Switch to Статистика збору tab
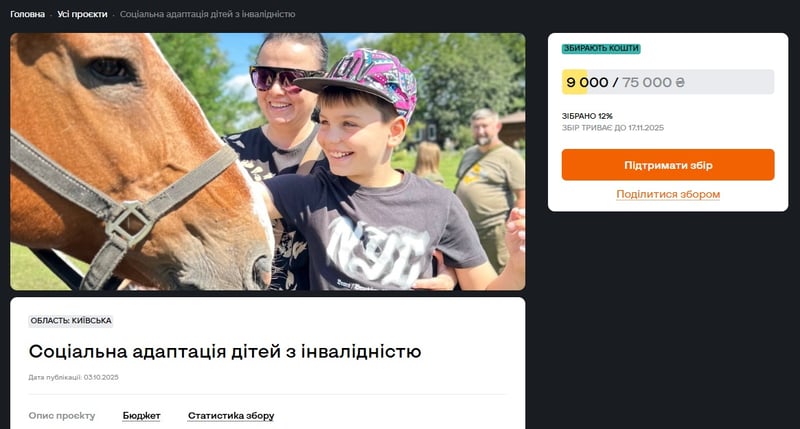 point(231,416)
